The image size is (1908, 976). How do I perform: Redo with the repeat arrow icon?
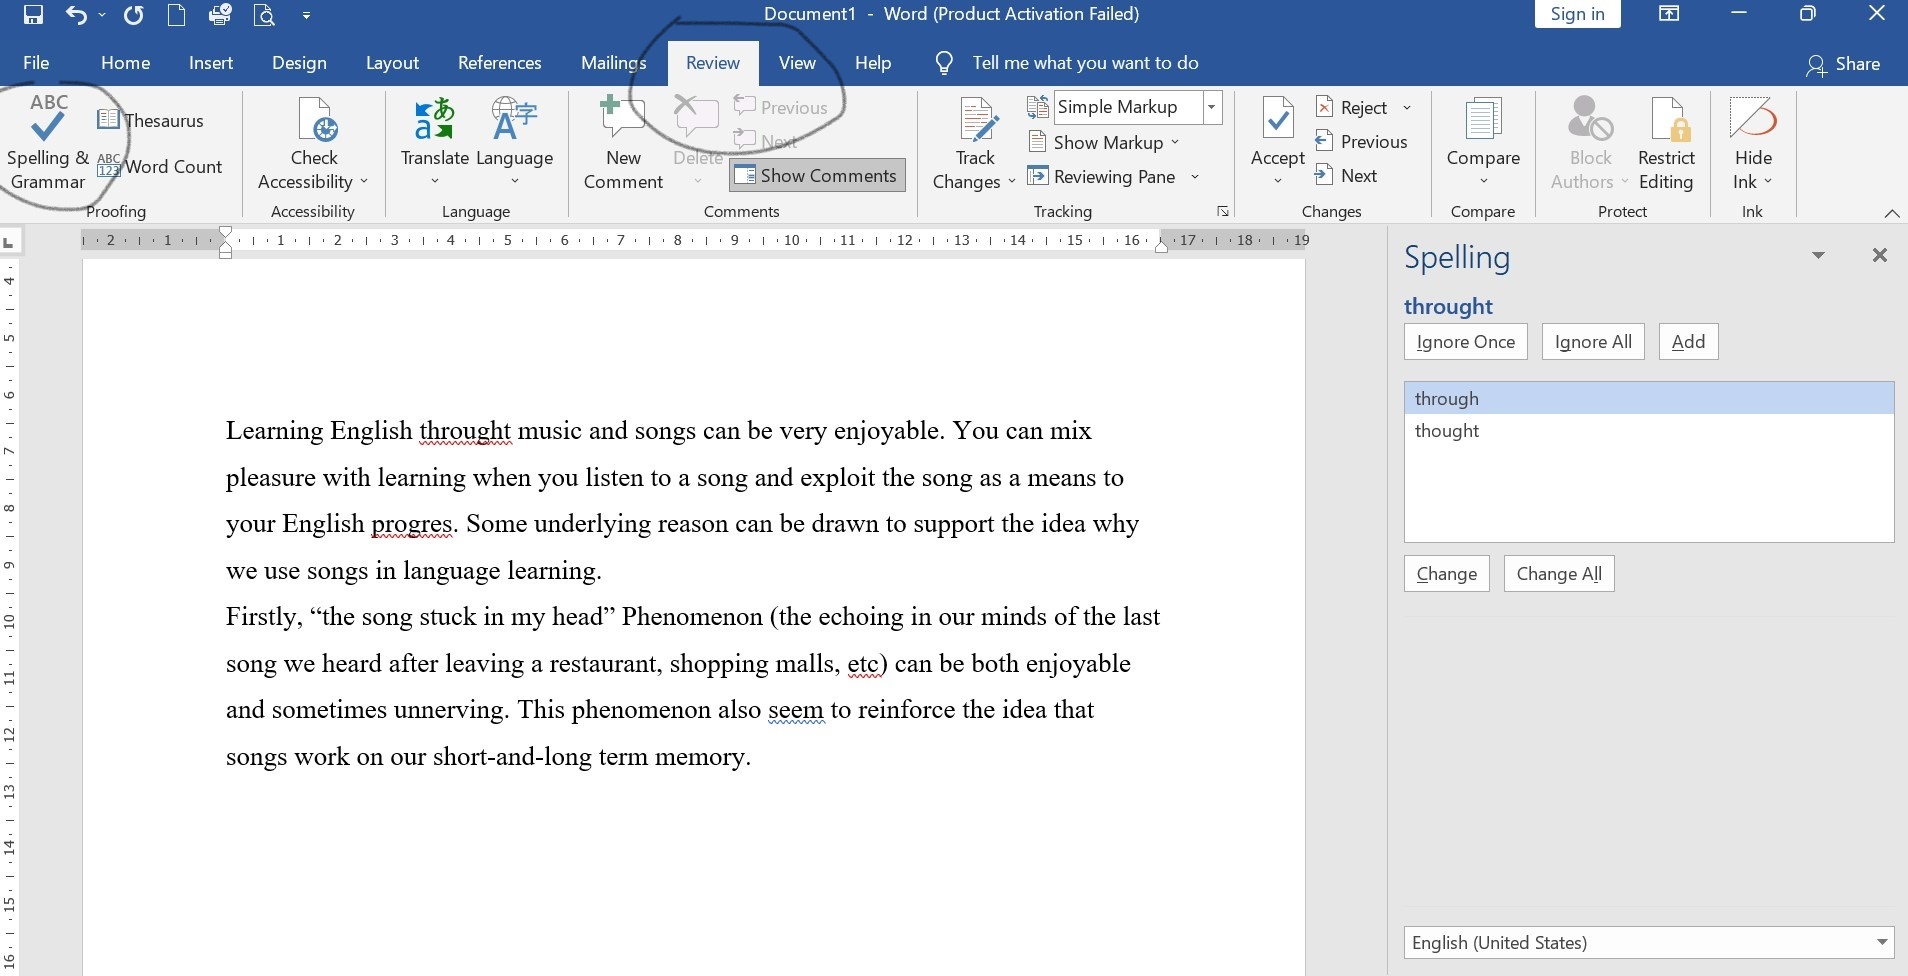(133, 15)
